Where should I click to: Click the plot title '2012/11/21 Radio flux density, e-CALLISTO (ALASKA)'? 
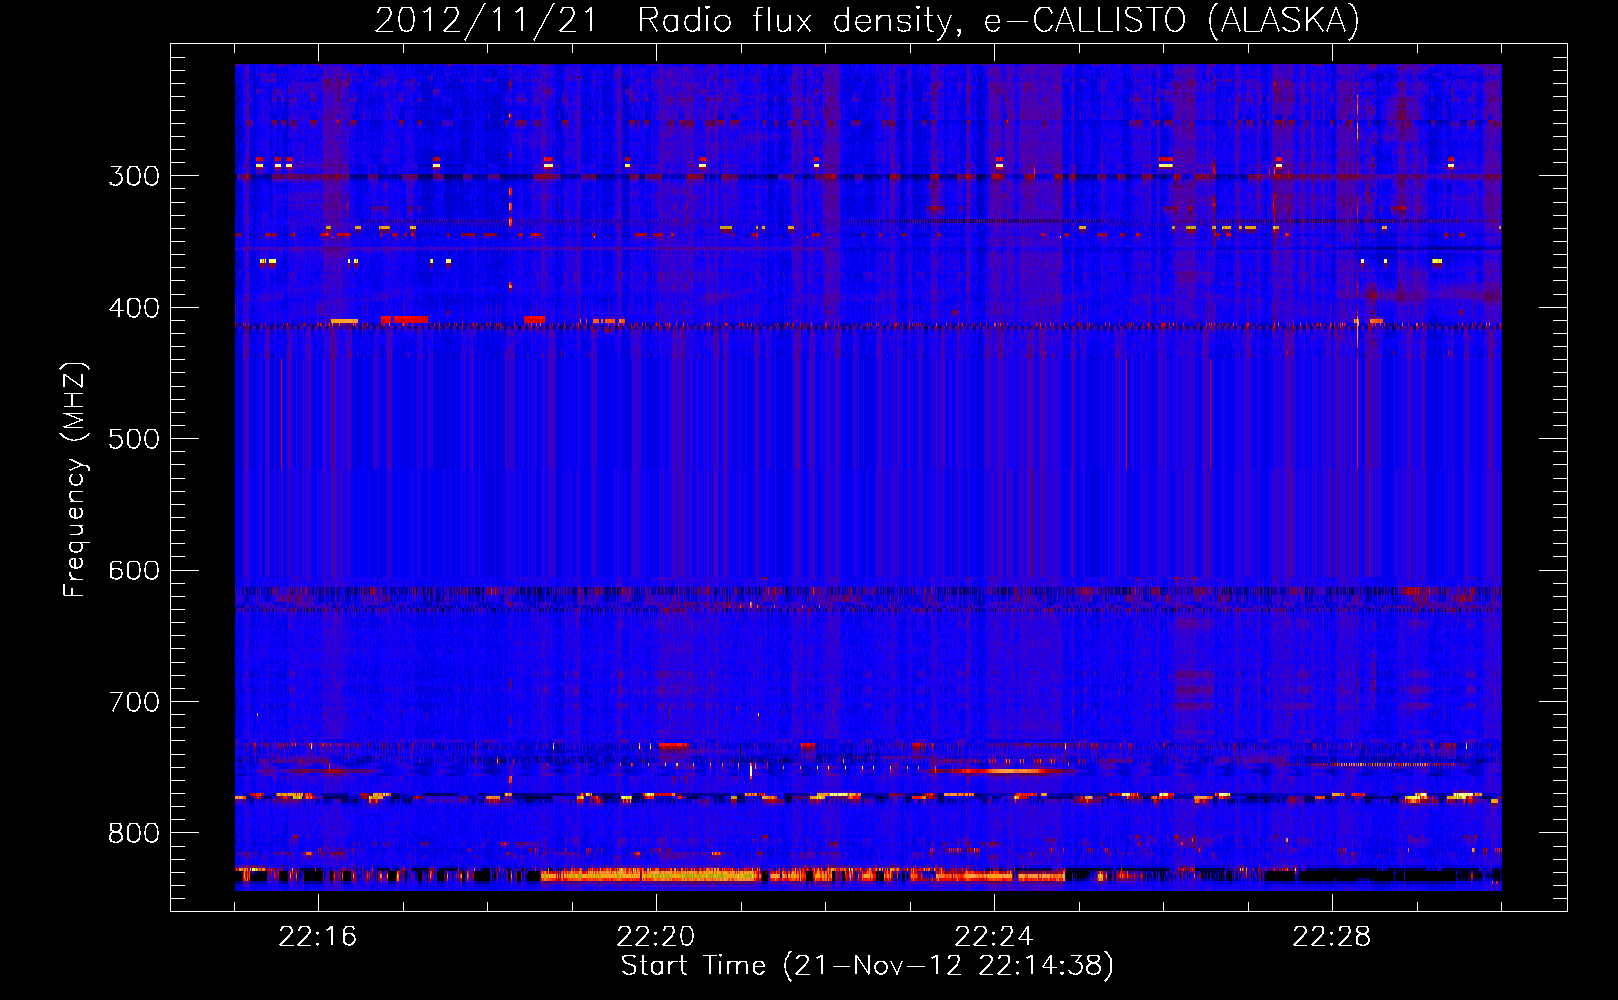click(867, 21)
